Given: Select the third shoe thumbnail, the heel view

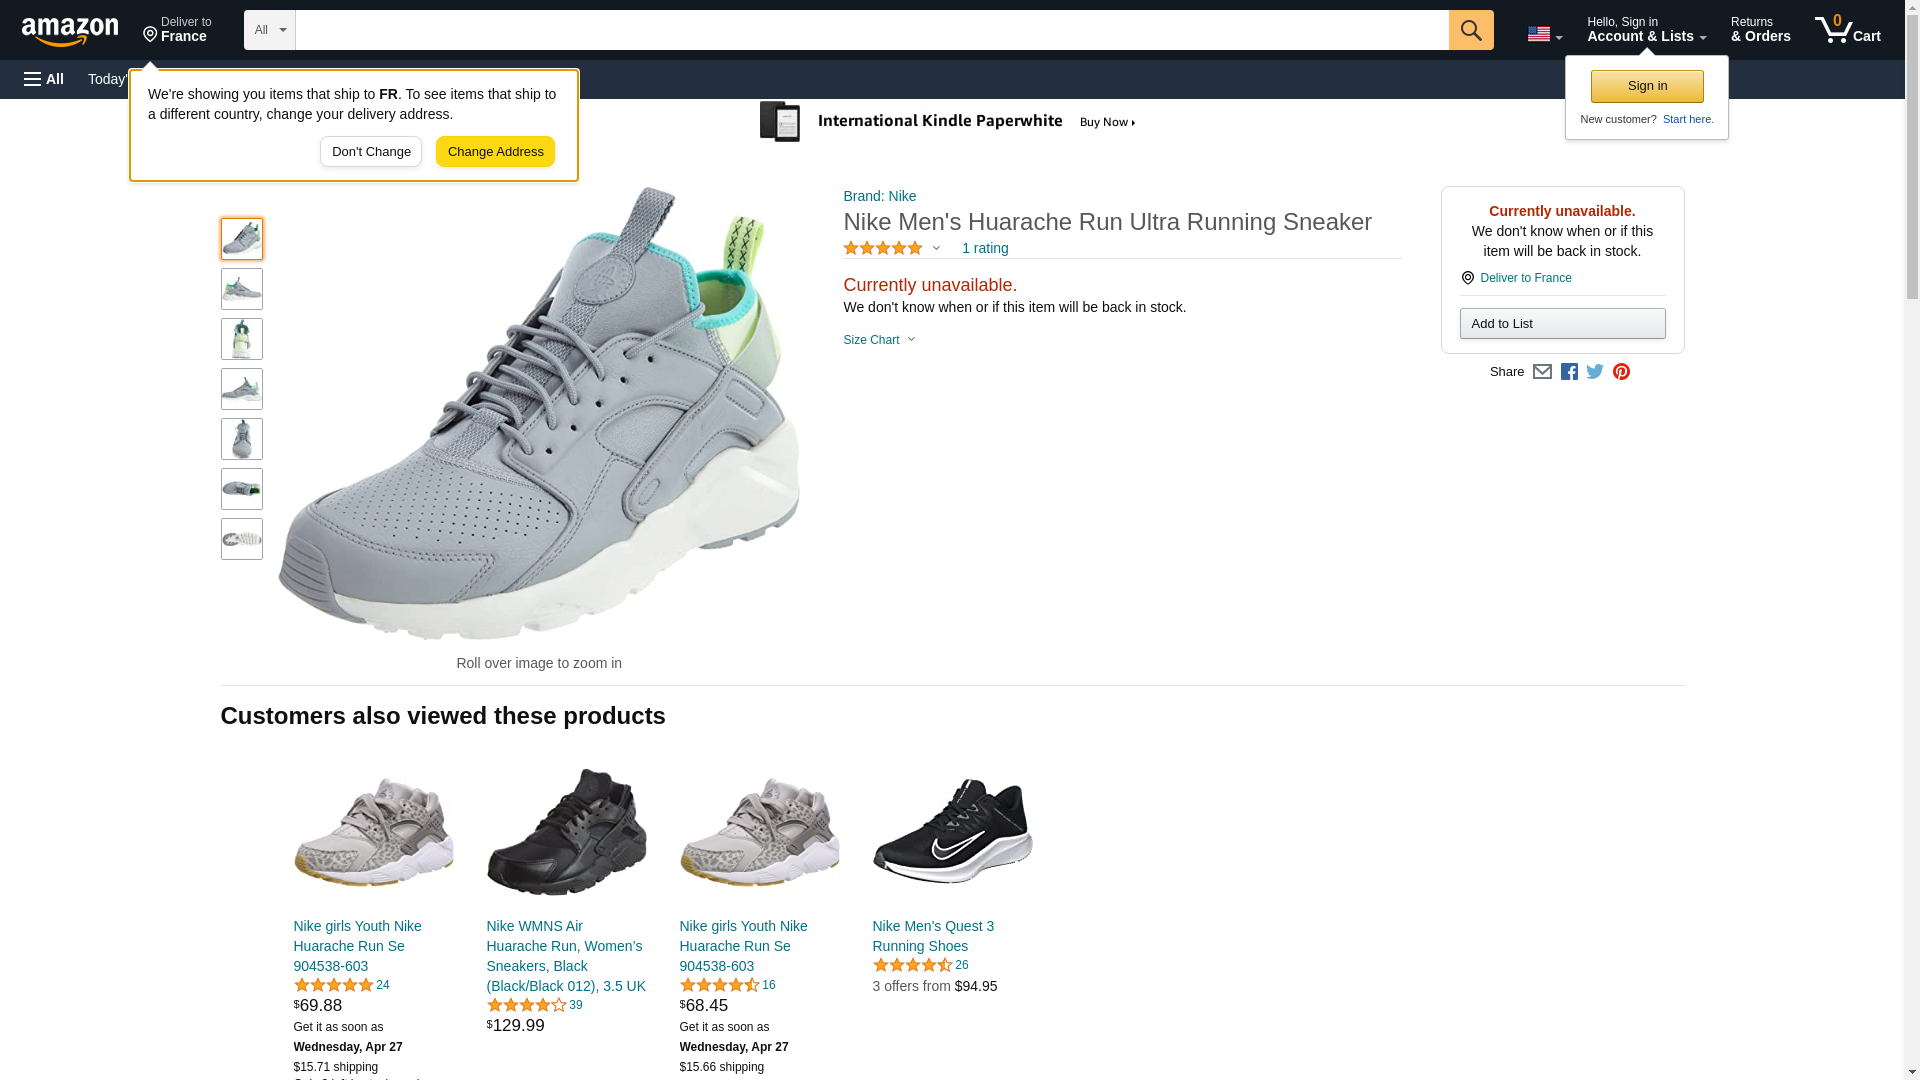Looking at the screenshot, I should [242, 339].
